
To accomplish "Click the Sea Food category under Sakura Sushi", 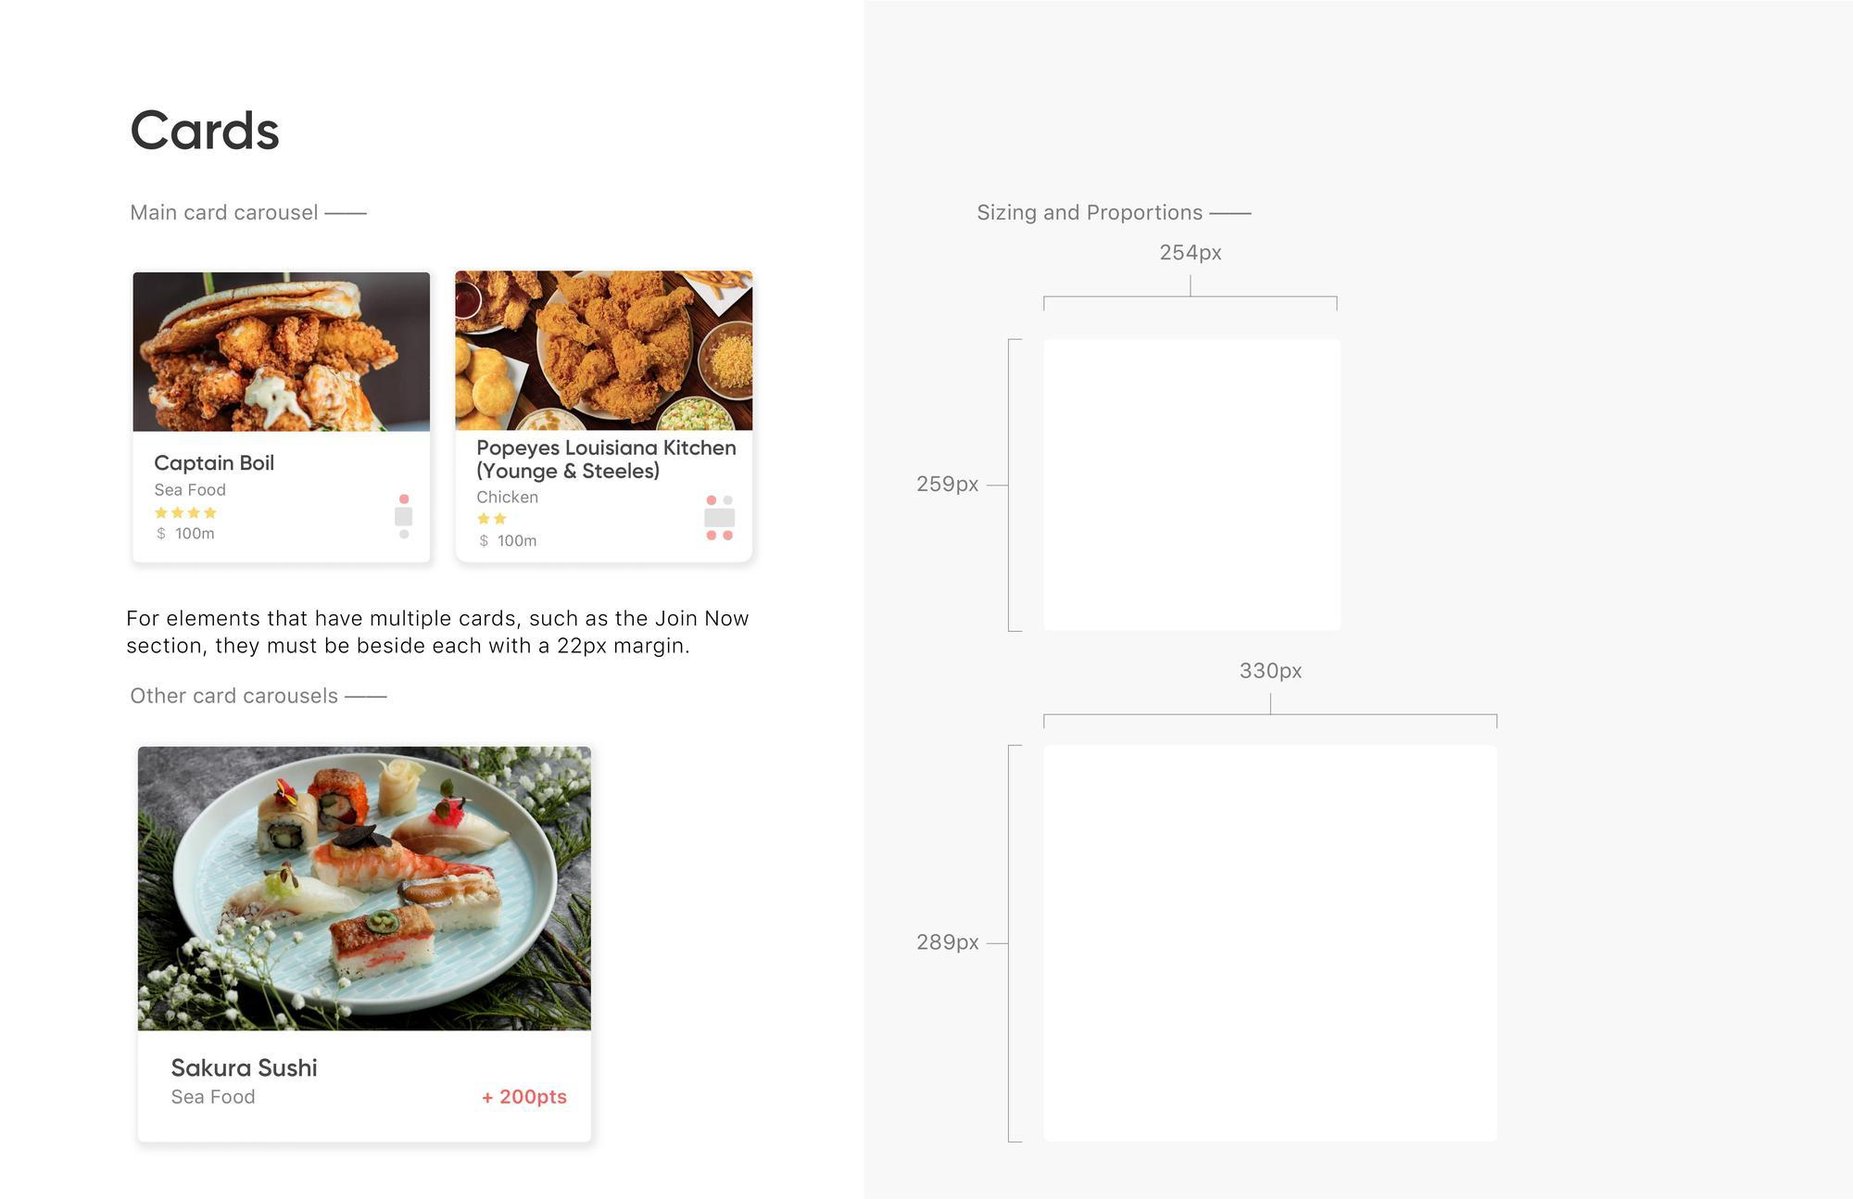I will pos(213,1097).
